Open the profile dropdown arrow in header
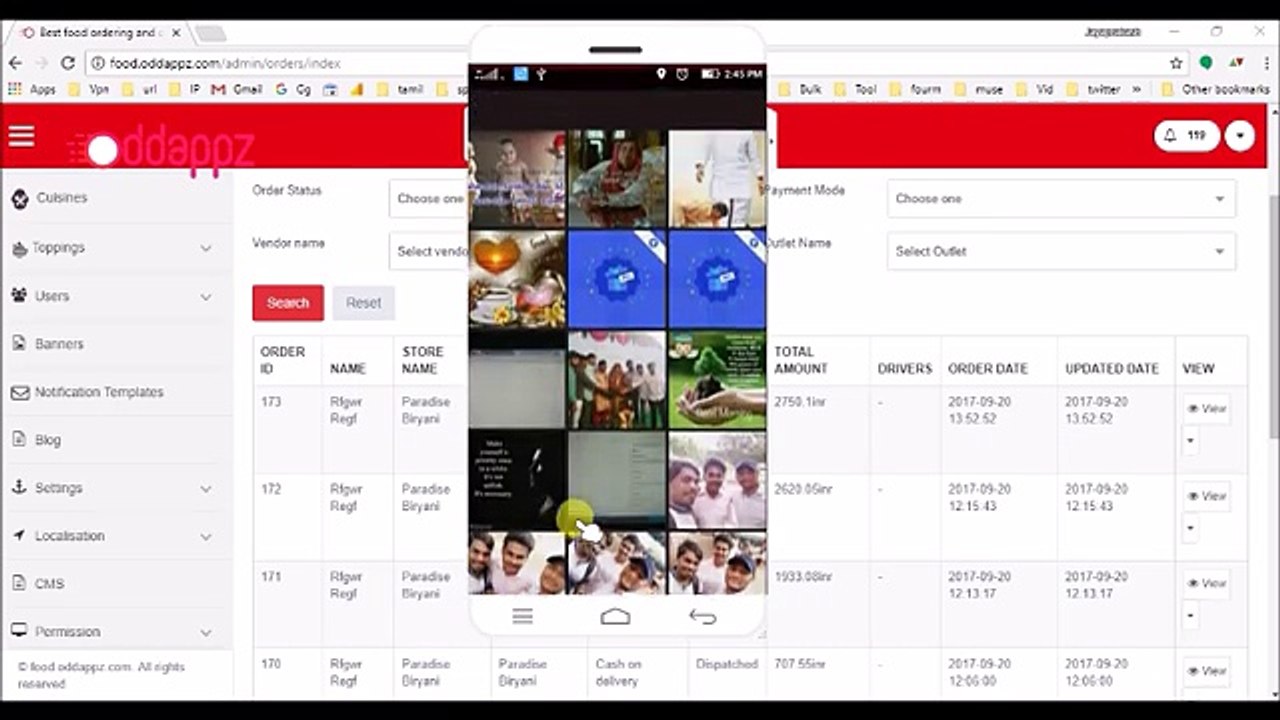Viewport: 1280px width, 720px height. click(1240, 135)
